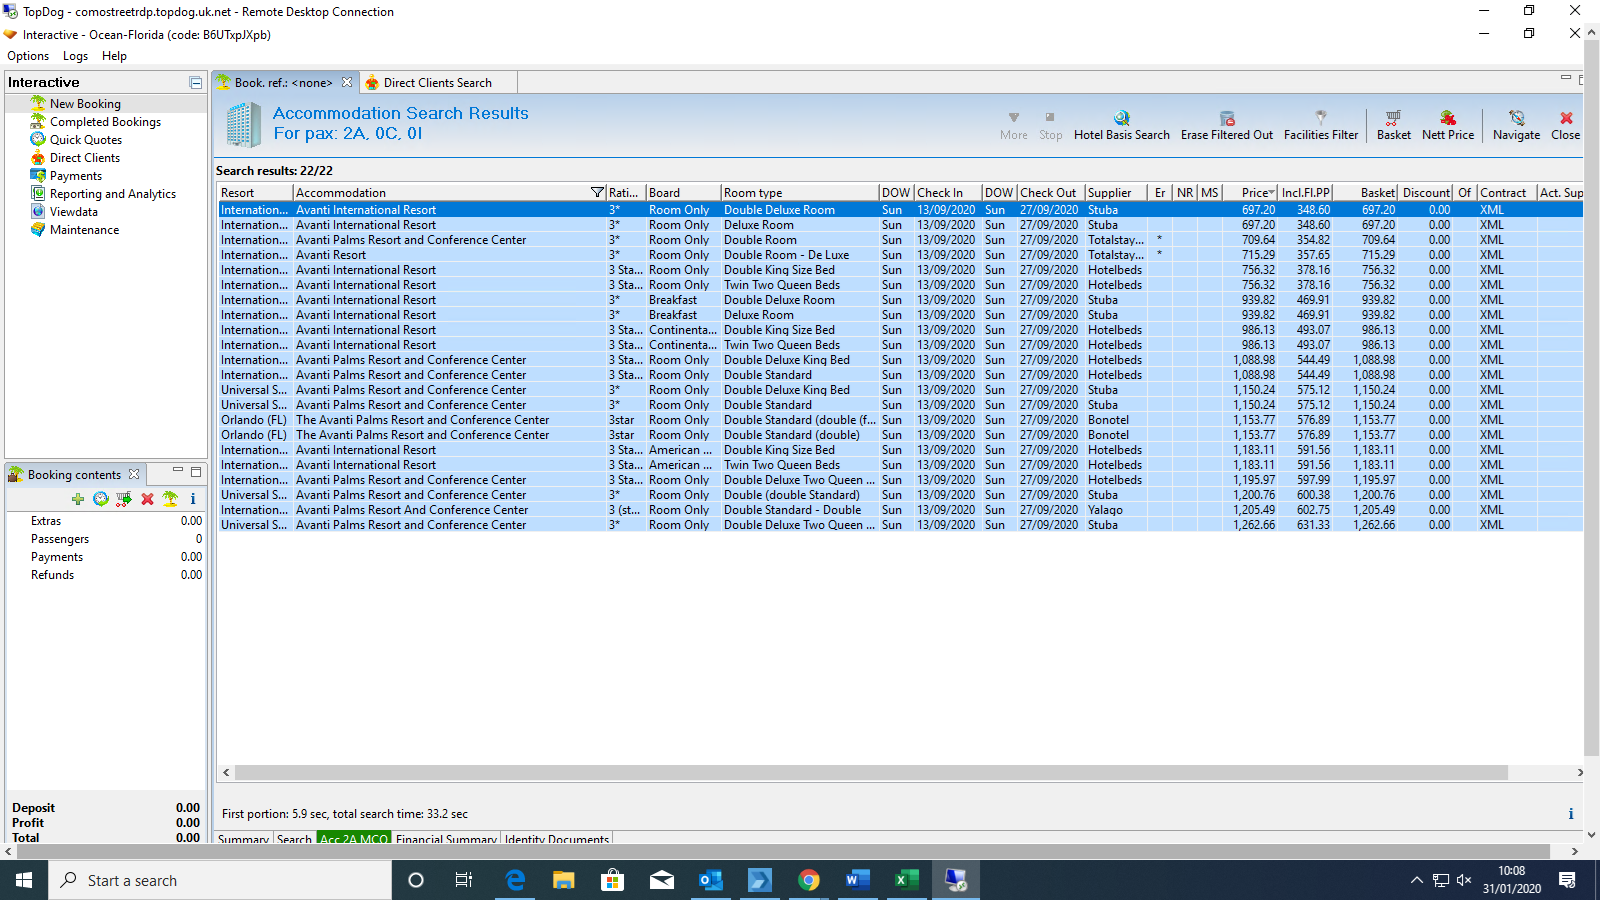Image resolution: width=1600 pixels, height=900 pixels.
Task: Open the Logs menu
Action: pyautogui.click(x=75, y=56)
